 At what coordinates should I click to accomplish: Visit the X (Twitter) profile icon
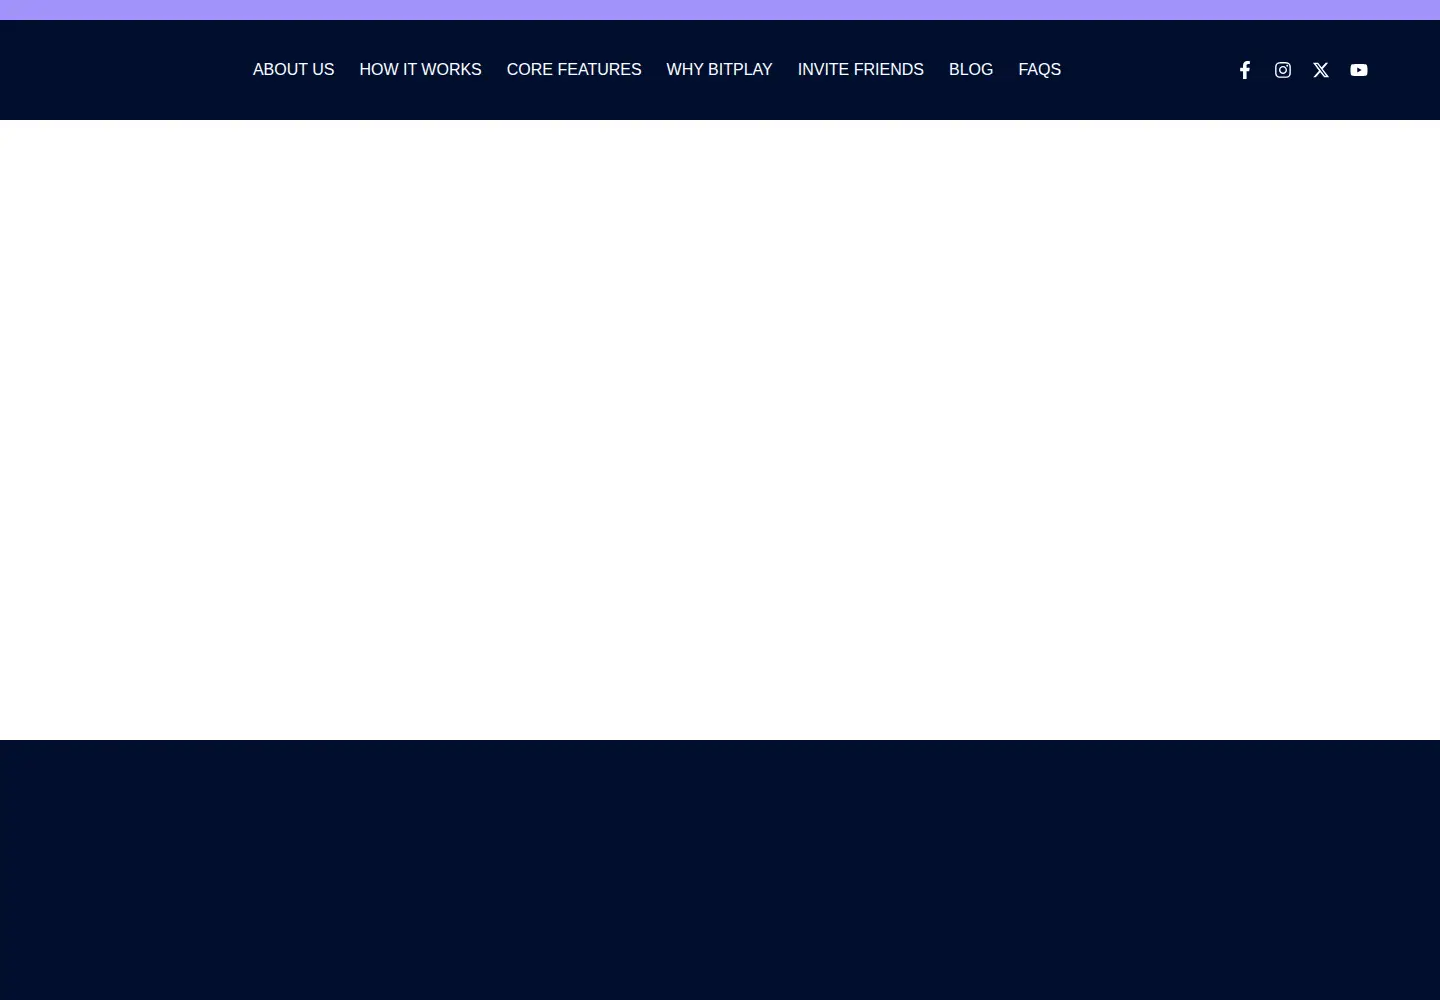coord(1321,70)
